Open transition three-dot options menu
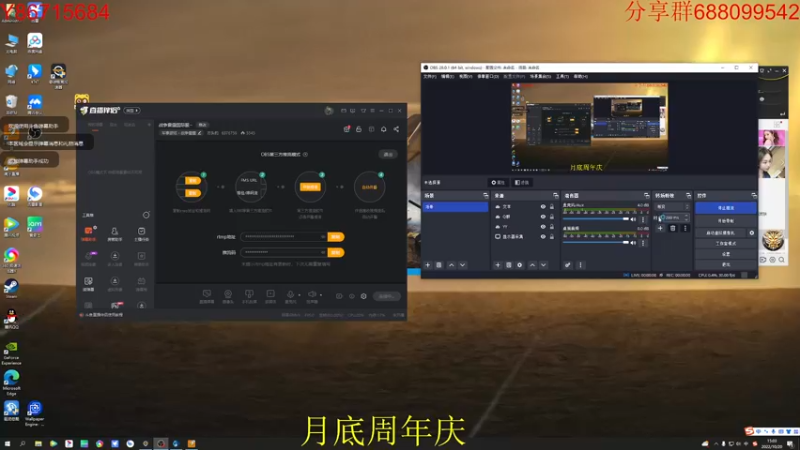800x450 pixels. [685, 228]
